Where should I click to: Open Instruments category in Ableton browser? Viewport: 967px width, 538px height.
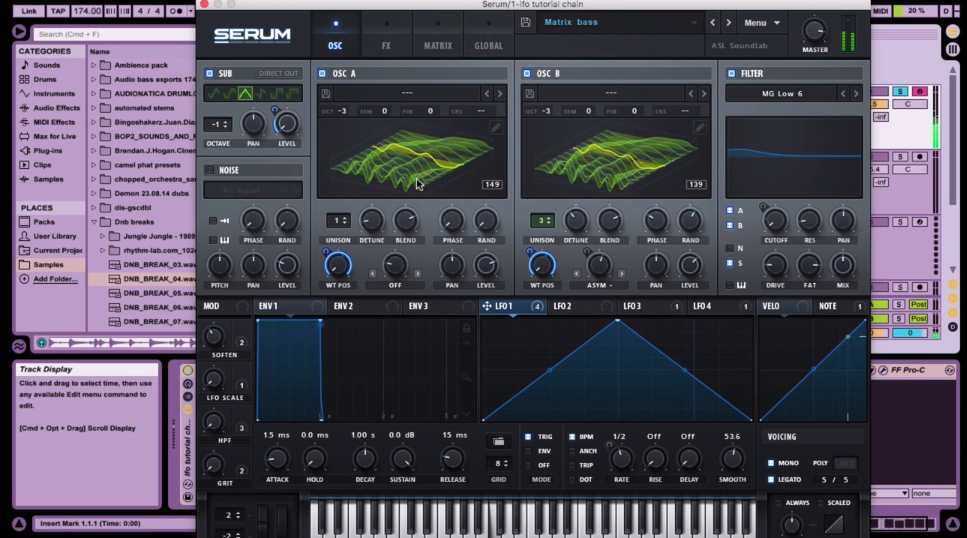[54, 93]
